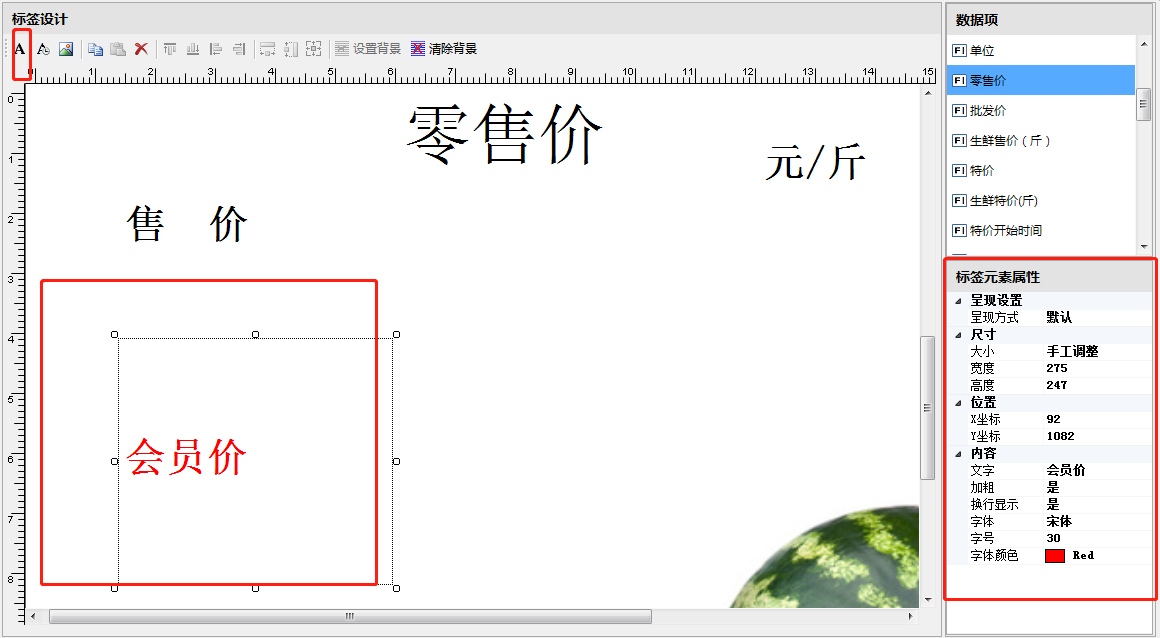Click the copy icon in toolbar
Viewport: 1160px width, 638px height.
click(x=95, y=49)
